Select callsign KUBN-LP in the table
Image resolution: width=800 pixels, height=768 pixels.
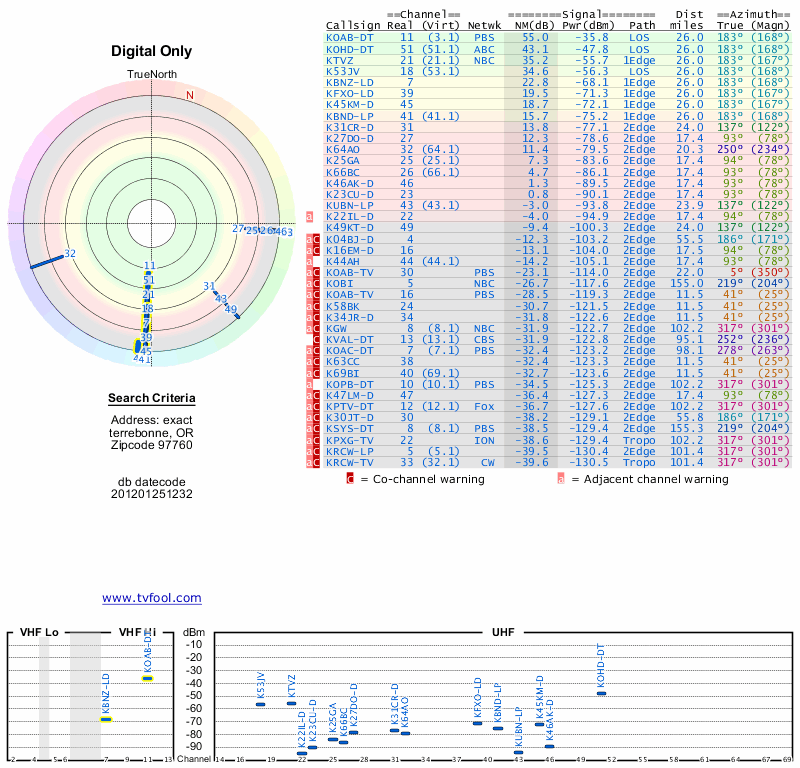pos(350,206)
